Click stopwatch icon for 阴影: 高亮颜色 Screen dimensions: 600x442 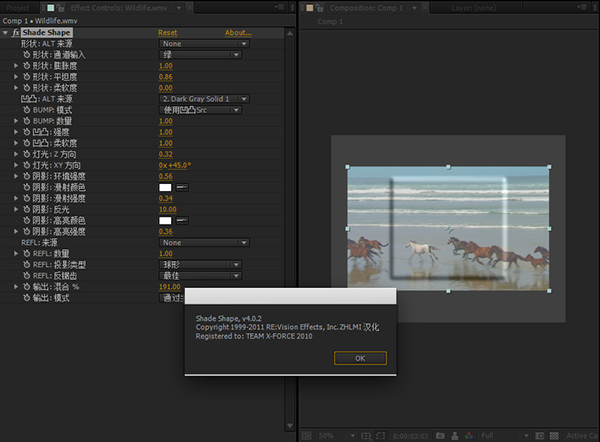point(26,220)
